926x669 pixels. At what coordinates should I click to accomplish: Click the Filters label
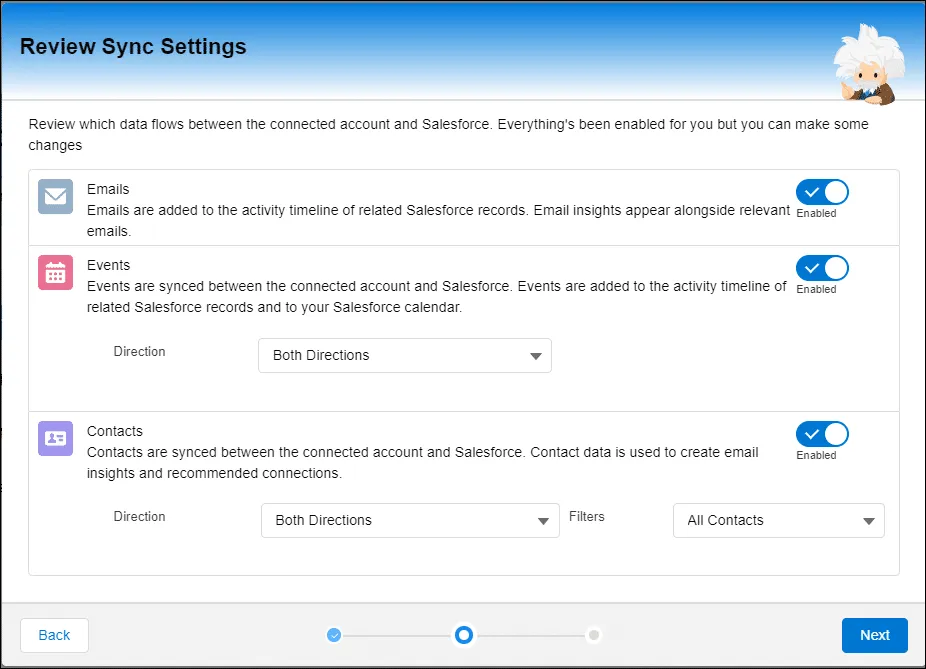point(587,516)
